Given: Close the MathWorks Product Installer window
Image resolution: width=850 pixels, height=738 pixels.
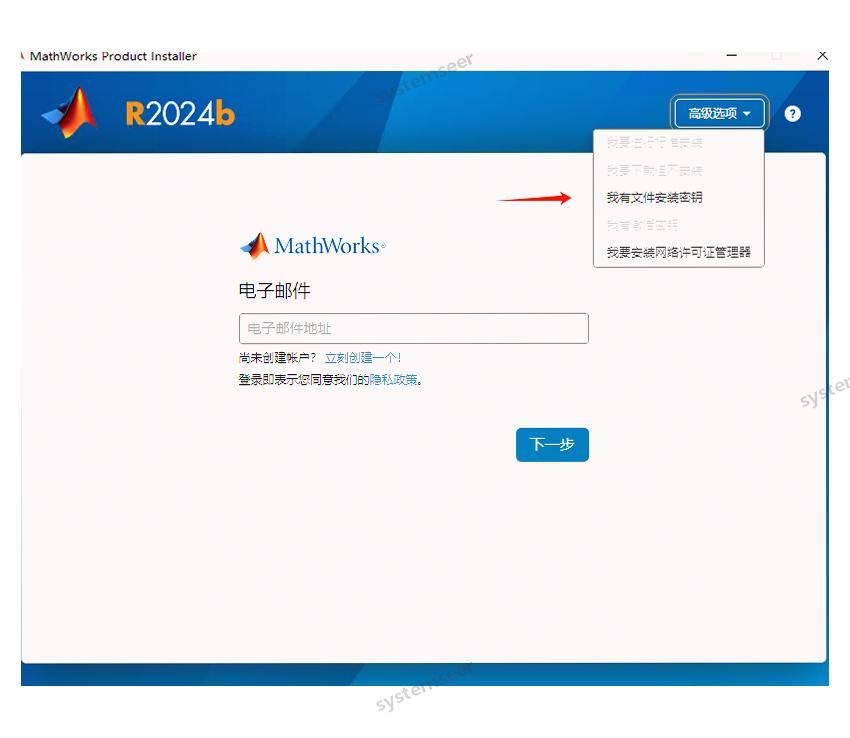Looking at the screenshot, I should pos(822,56).
